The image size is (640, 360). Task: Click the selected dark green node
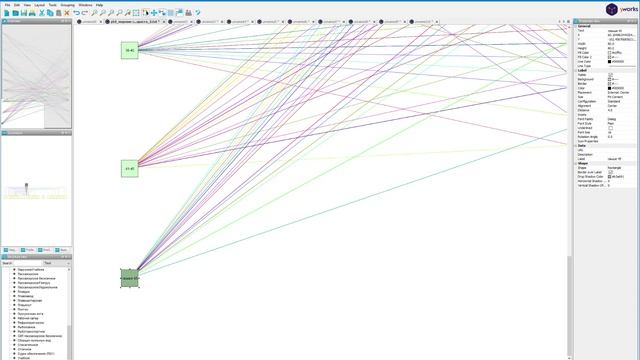130,278
